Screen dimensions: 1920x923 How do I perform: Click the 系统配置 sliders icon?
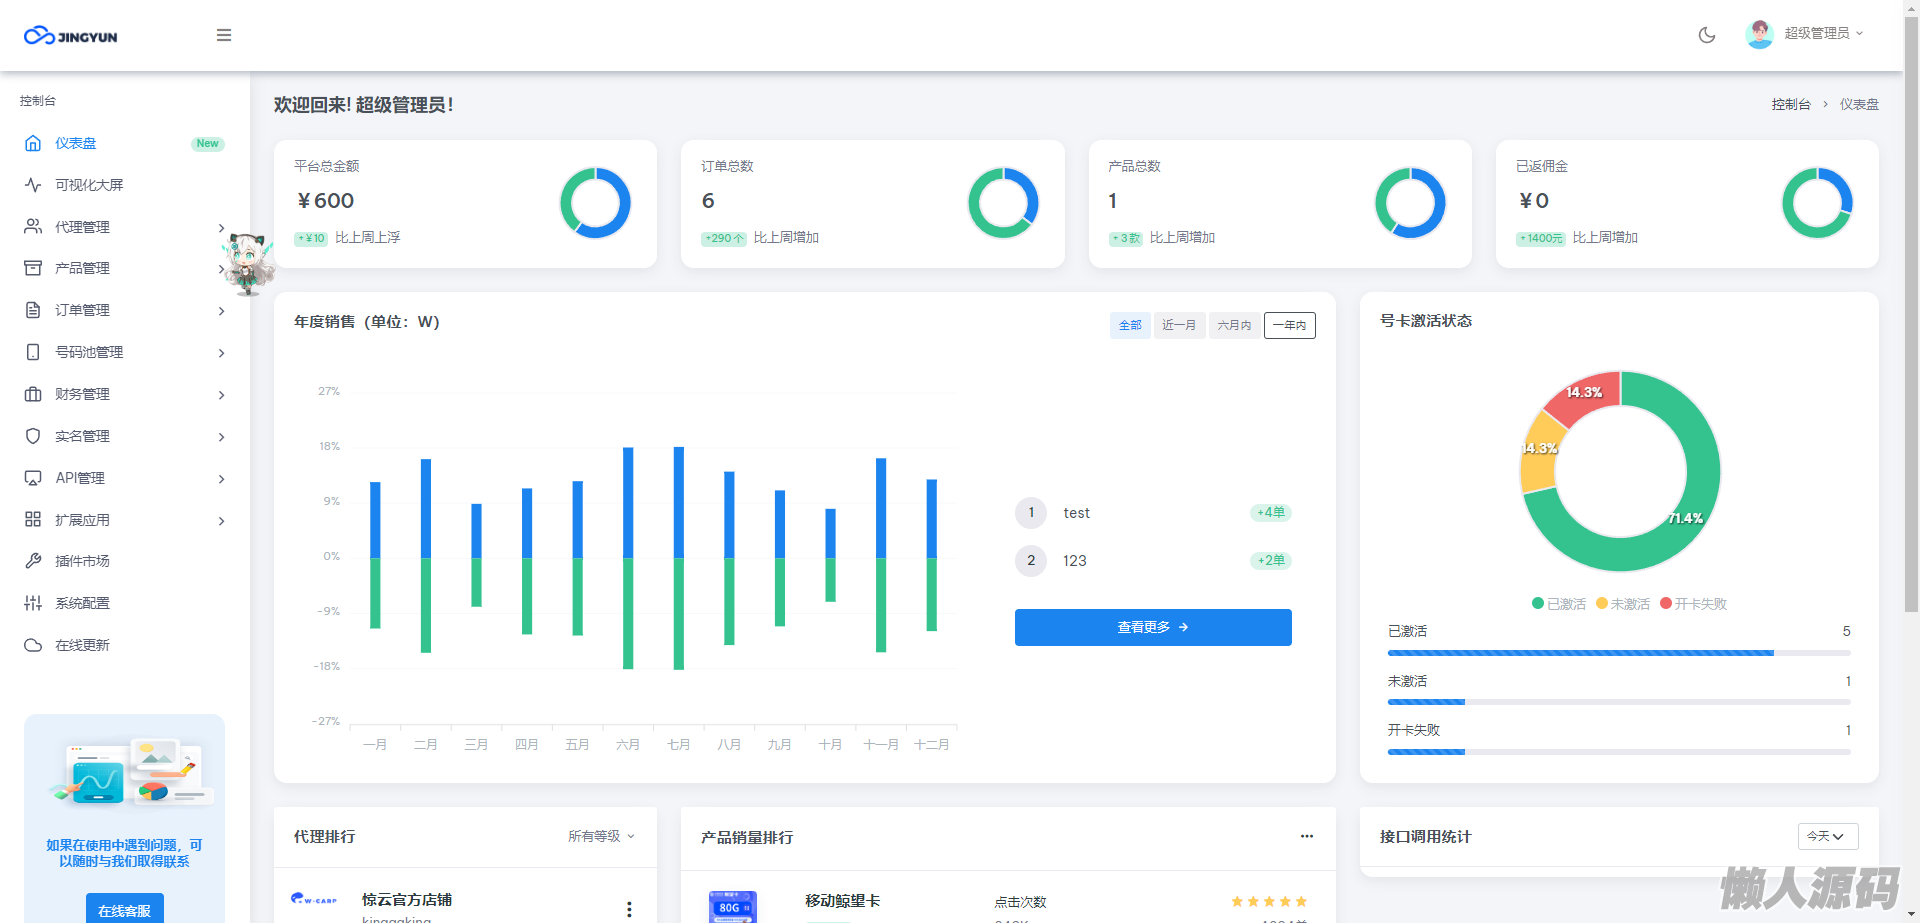pos(33,603)
